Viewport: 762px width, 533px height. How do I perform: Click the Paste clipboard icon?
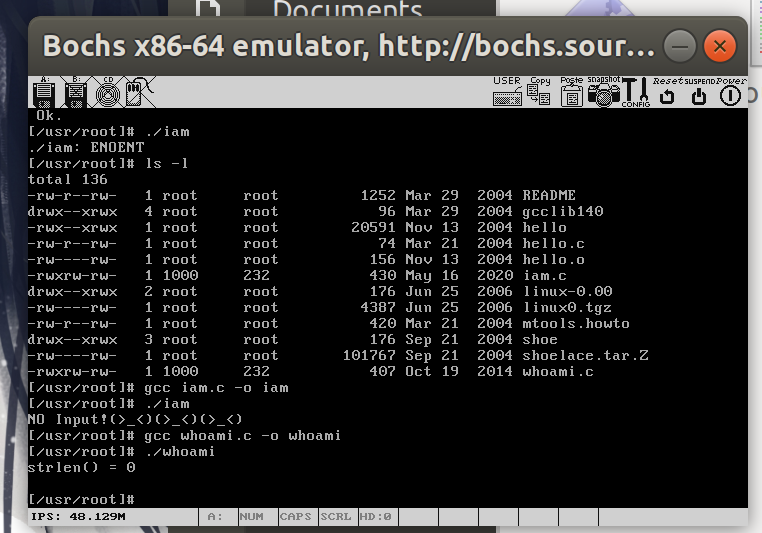coord(572,91)
